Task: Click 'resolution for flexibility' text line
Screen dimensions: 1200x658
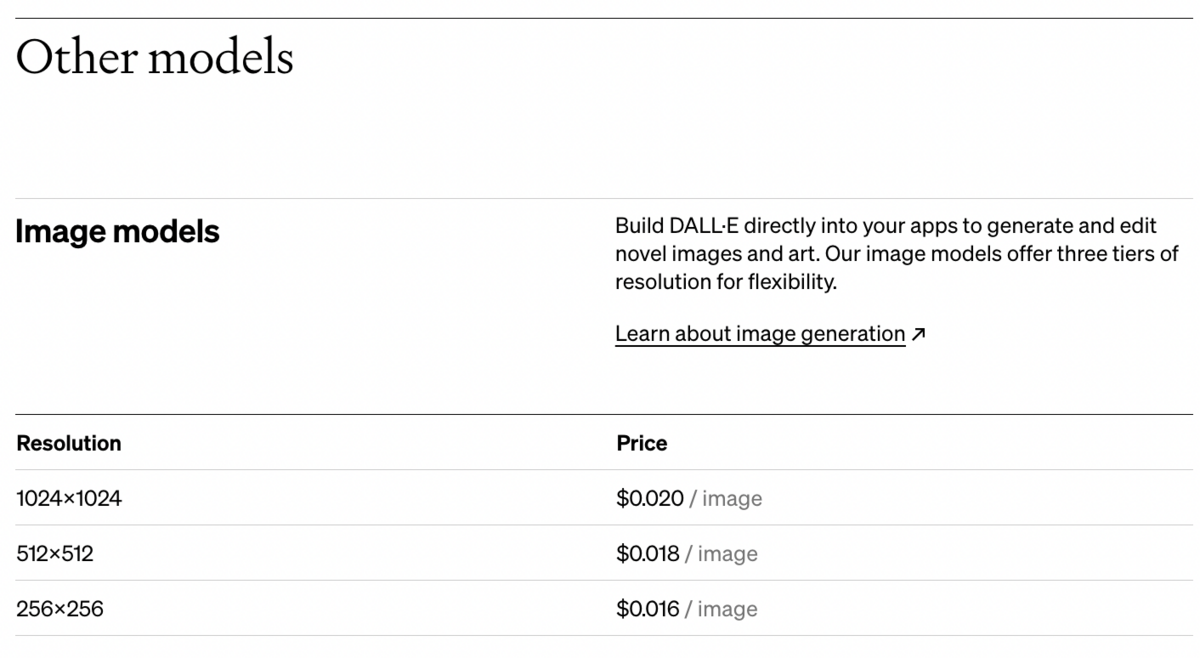Action: click(x=726, y=282)
